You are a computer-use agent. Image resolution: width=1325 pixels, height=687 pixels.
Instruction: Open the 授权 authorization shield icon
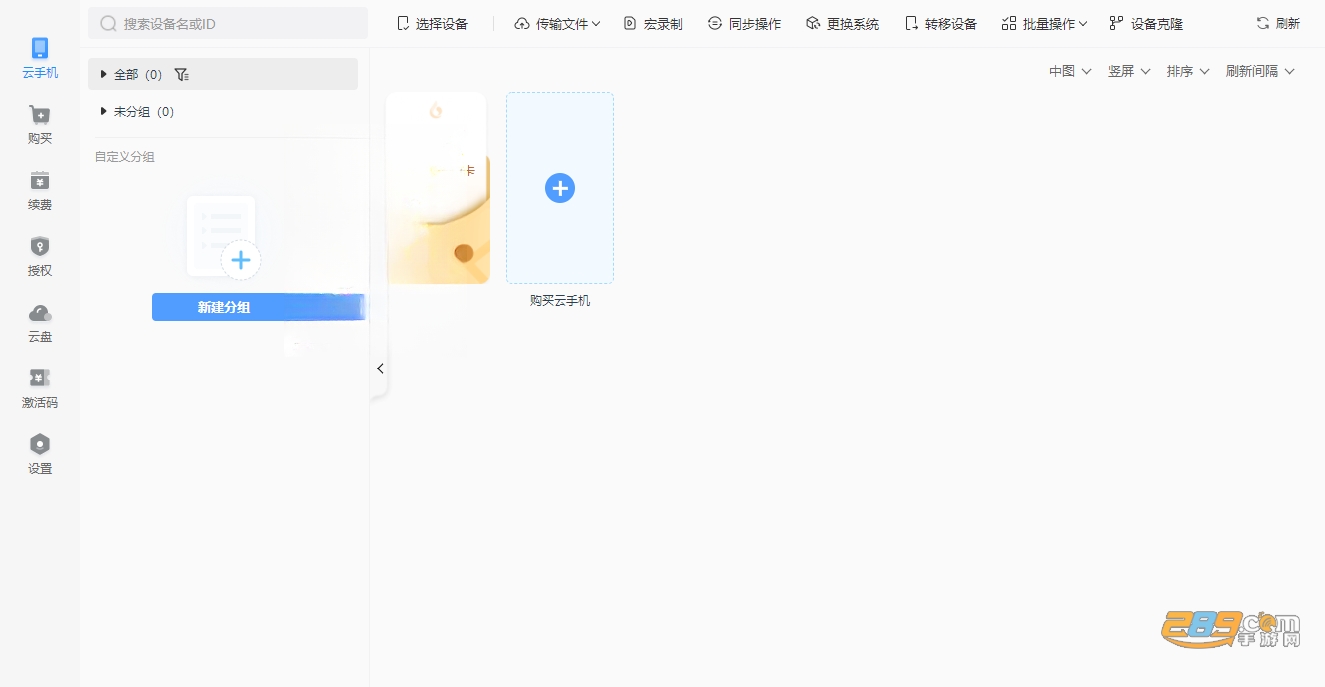40,246
